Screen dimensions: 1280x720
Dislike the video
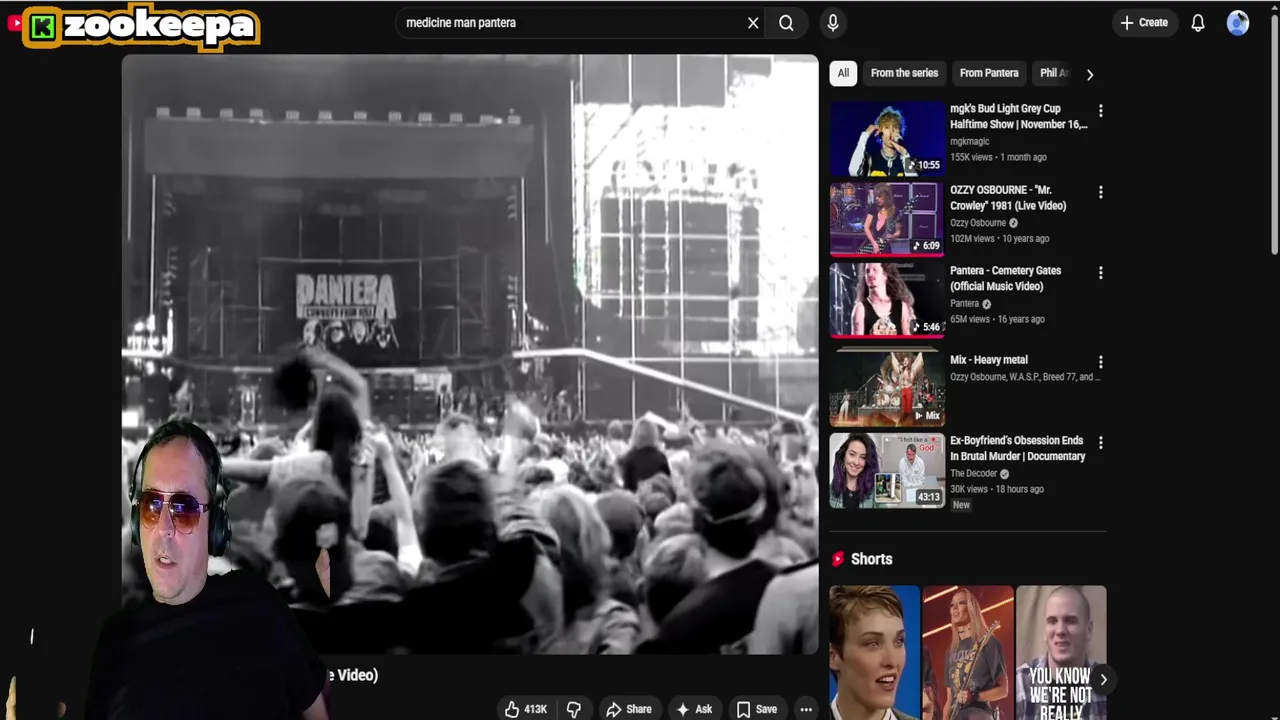(574, 709)
